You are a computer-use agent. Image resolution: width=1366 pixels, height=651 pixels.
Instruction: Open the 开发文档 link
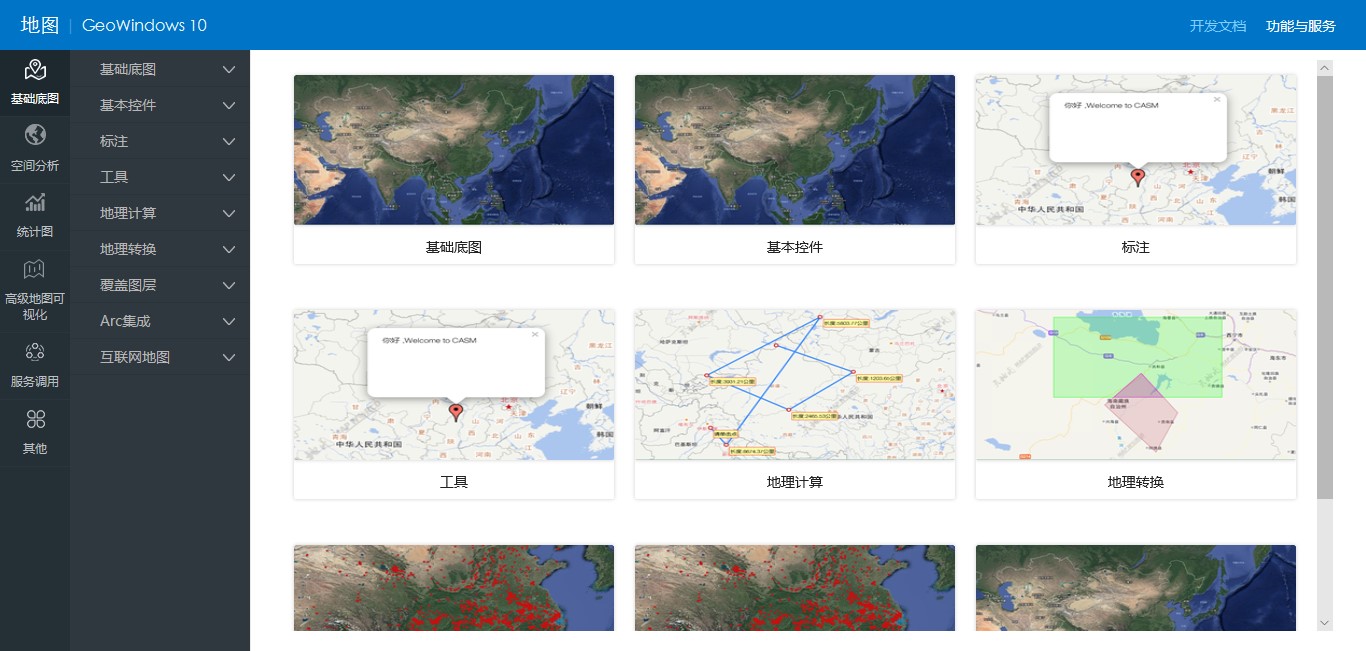[x=1218, y=26]
